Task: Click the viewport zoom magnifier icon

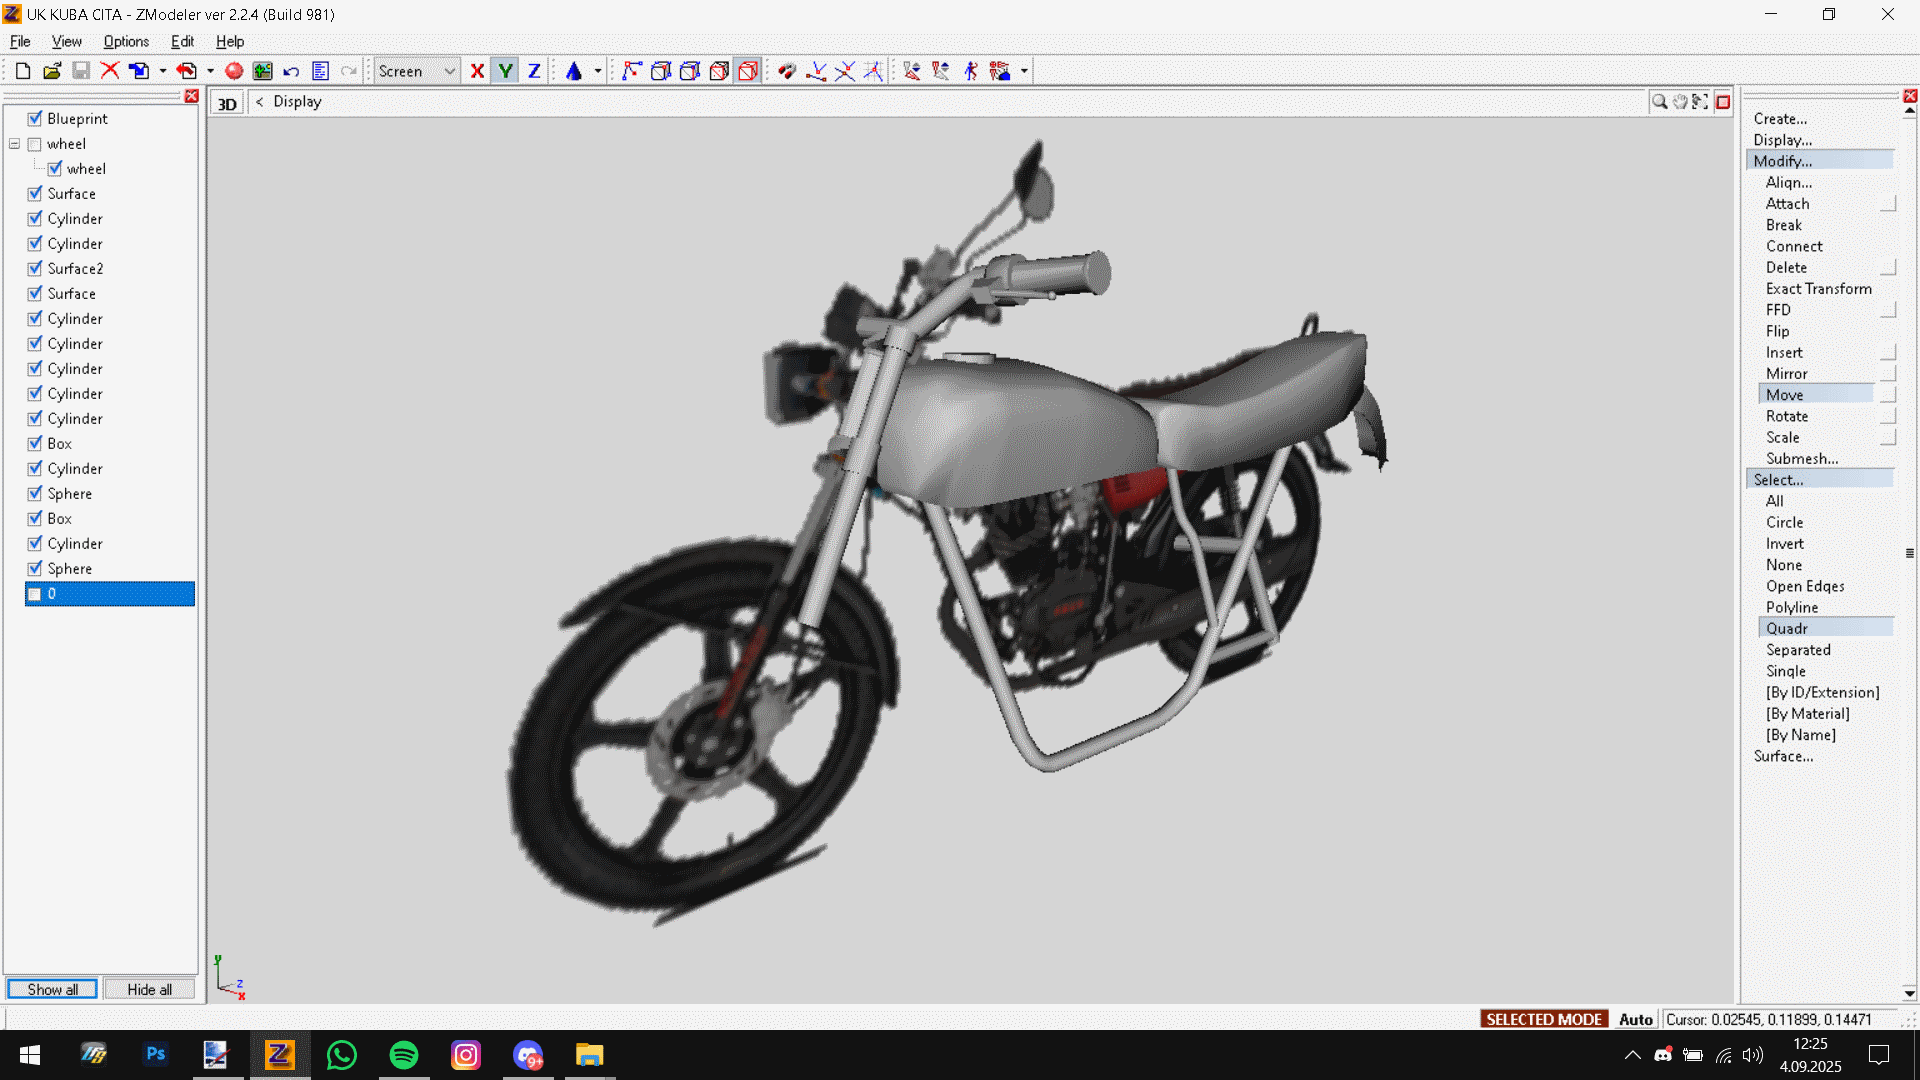Action: pos(1659,102)
